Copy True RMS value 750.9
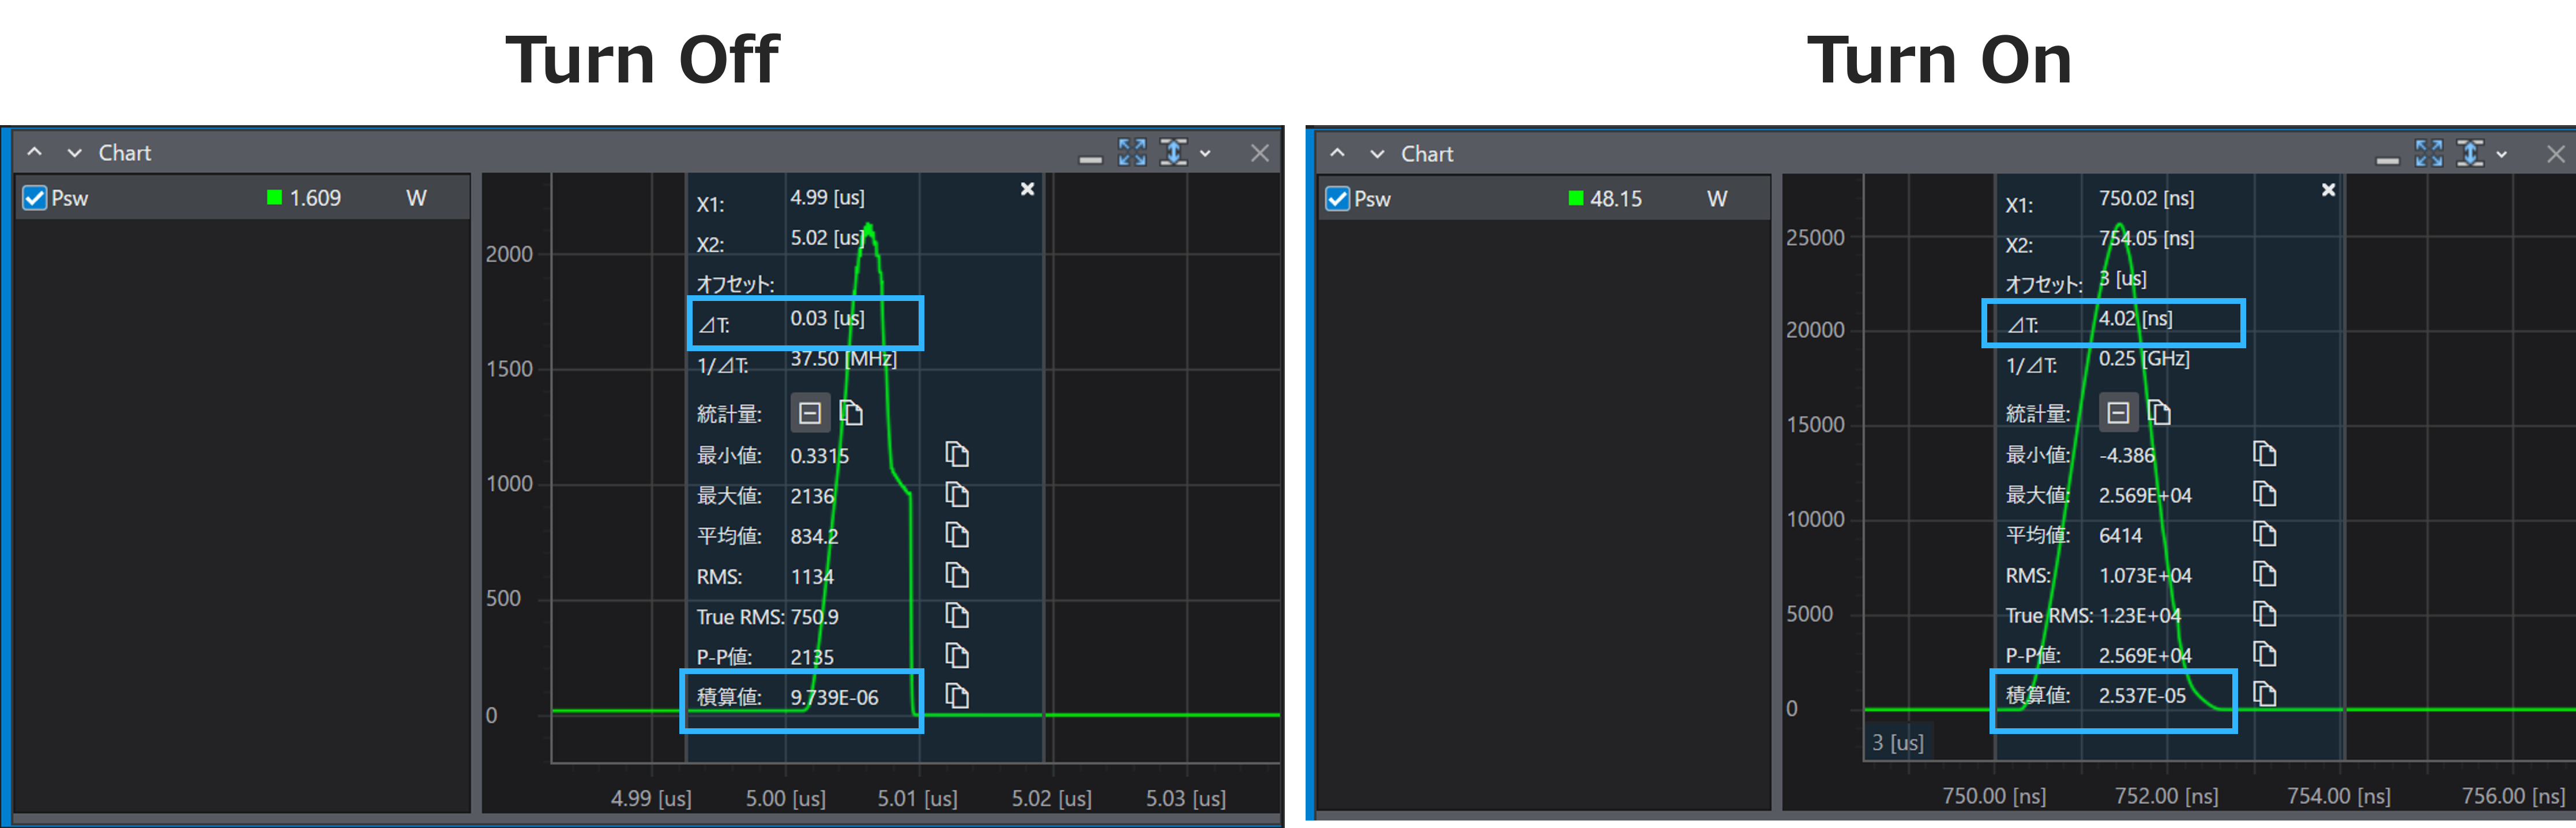2576x828 pixels. click(x=957, y=616)
